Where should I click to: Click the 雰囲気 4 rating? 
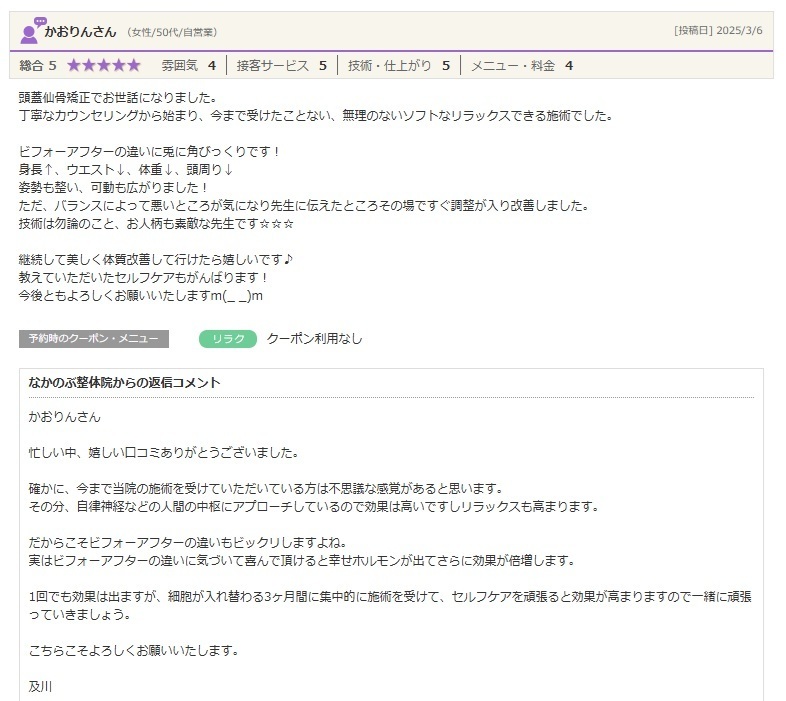[188, 66]
